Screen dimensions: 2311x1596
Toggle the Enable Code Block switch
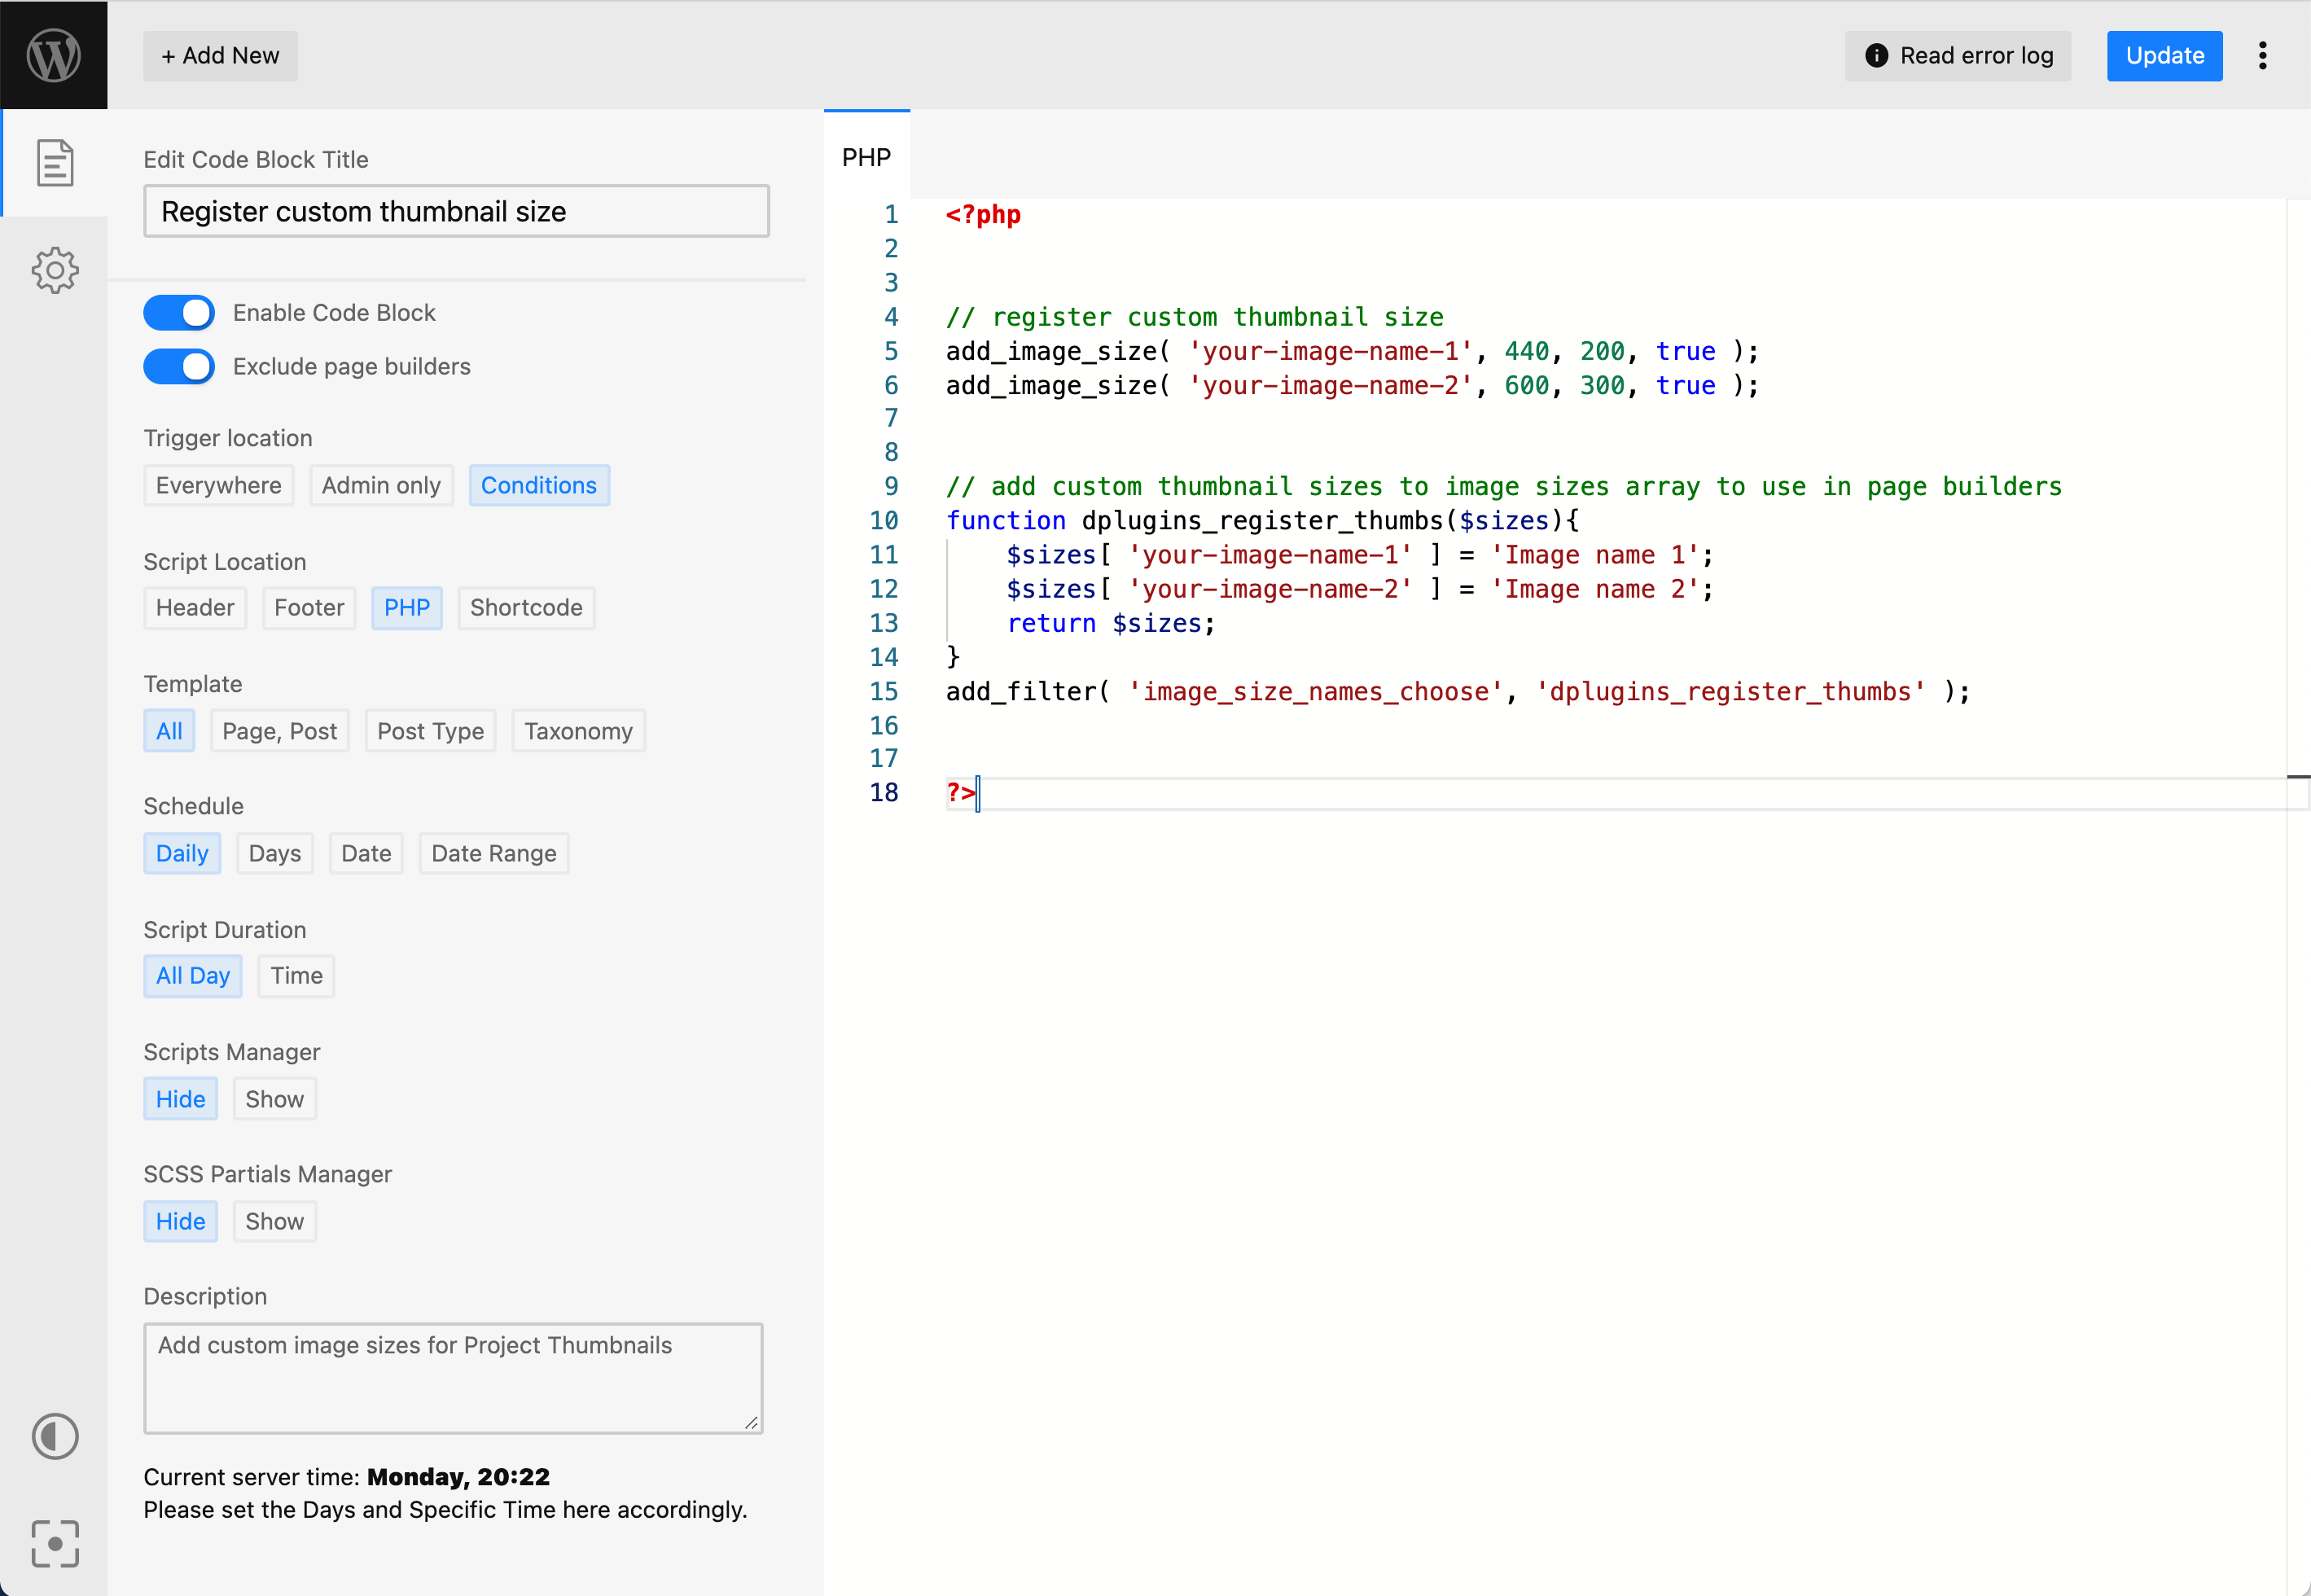coord(179,313)
